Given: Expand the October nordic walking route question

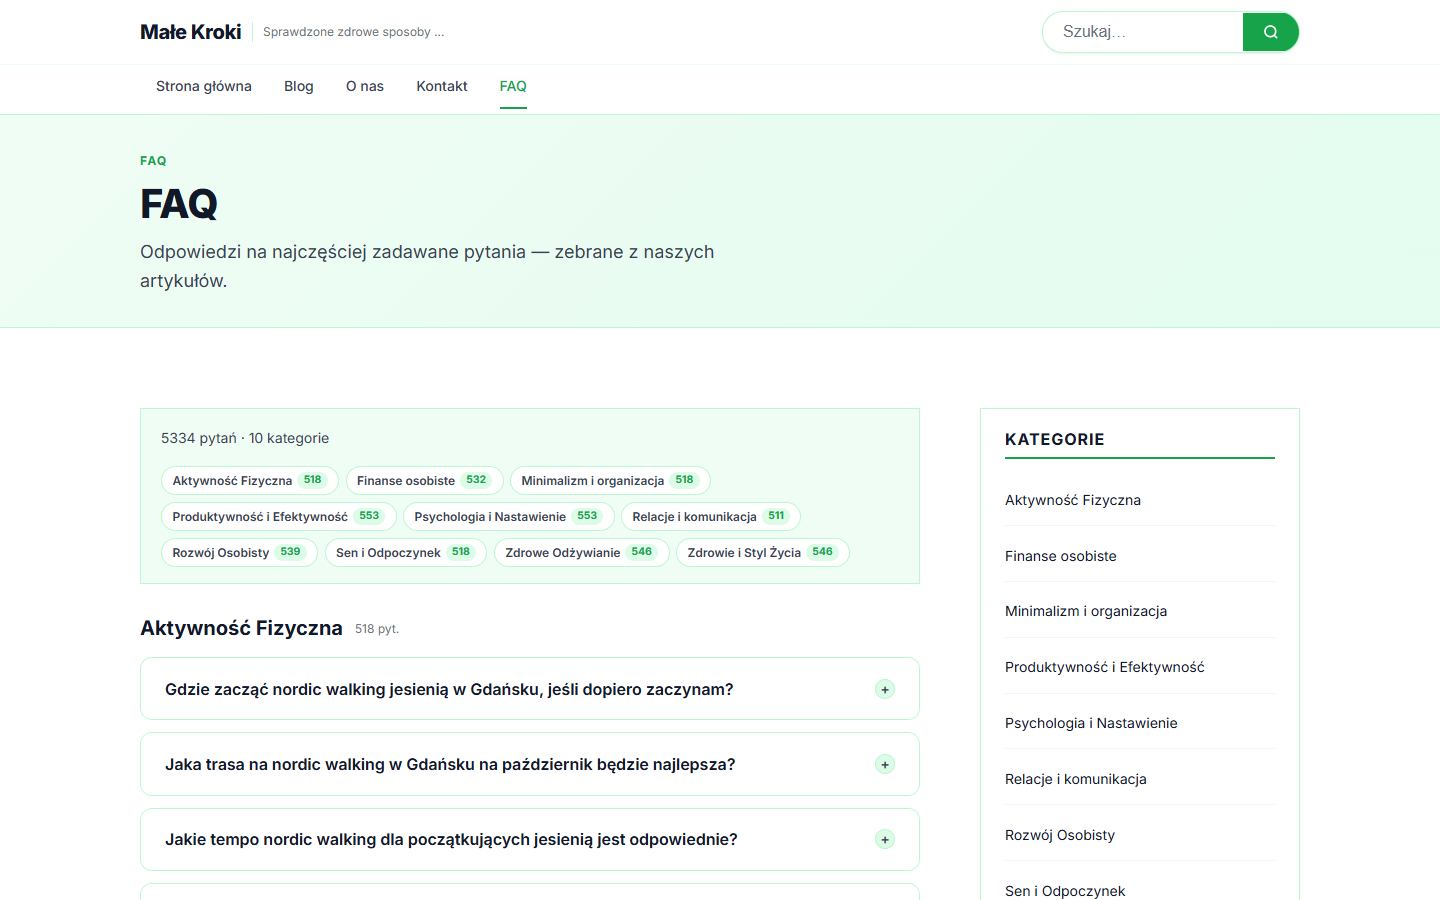Looking at the screenshot, I should click(530, 764).
